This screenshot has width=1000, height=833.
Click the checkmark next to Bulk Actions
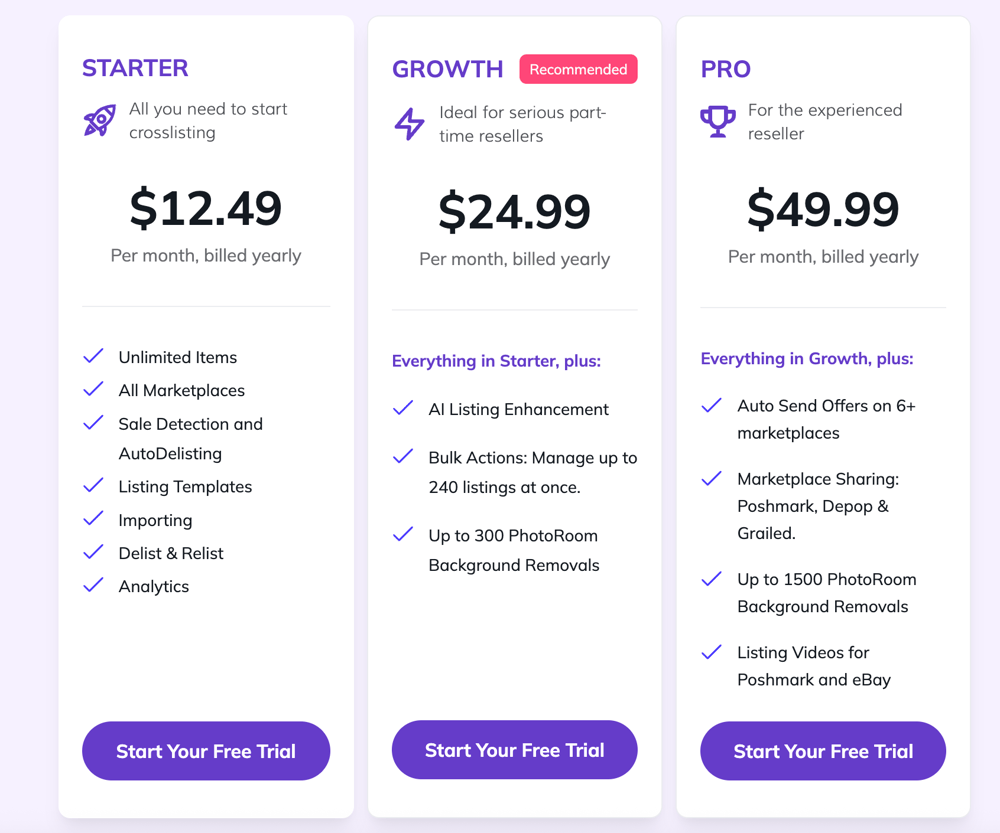tap(403, 457)
